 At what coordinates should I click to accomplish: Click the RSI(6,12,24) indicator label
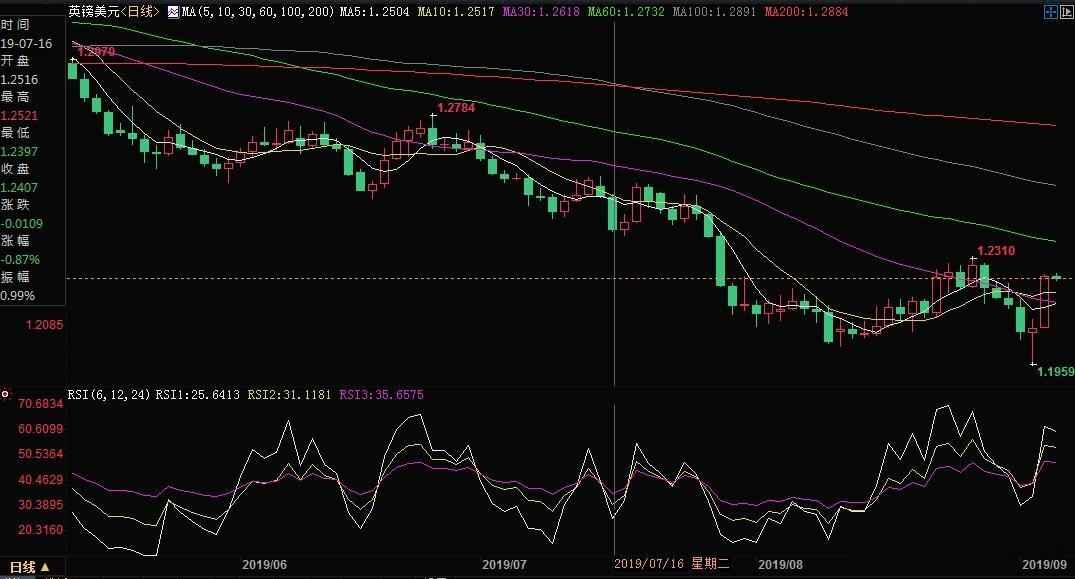pyautogui.click(x=108, y=395)
